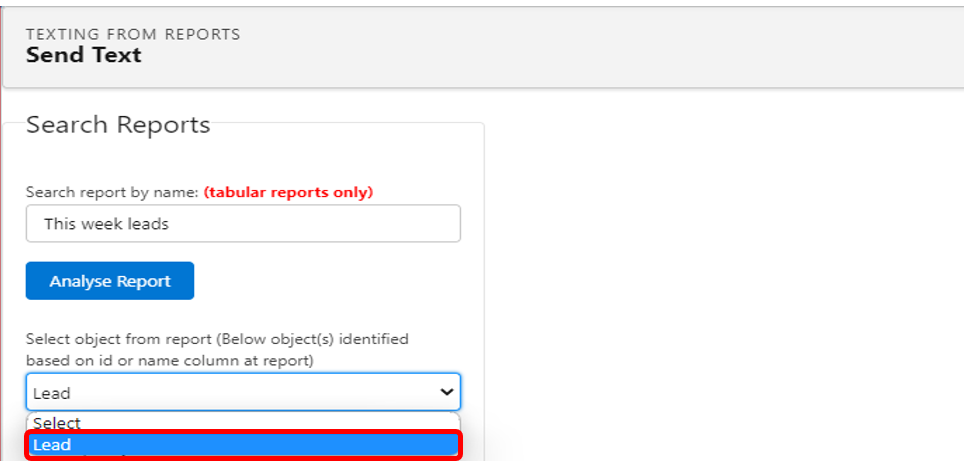
Task: Click the 'TEXTING FROM REPORTS' header label
Action: point(133,34)
